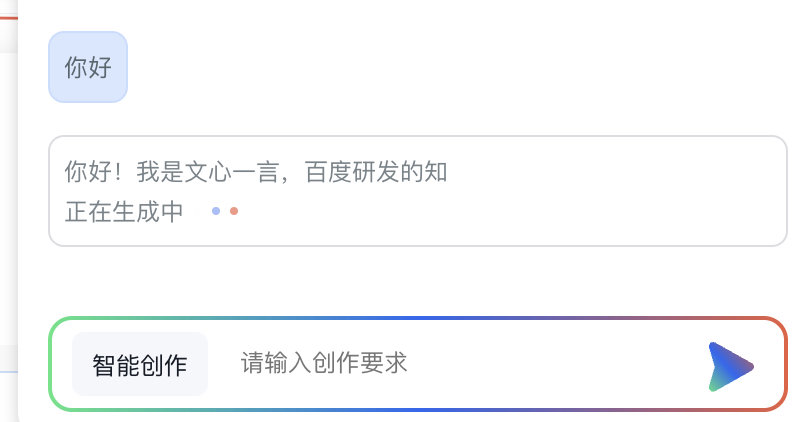
Task: Click the blue loading dot indicator
Action: pos(216,211)
